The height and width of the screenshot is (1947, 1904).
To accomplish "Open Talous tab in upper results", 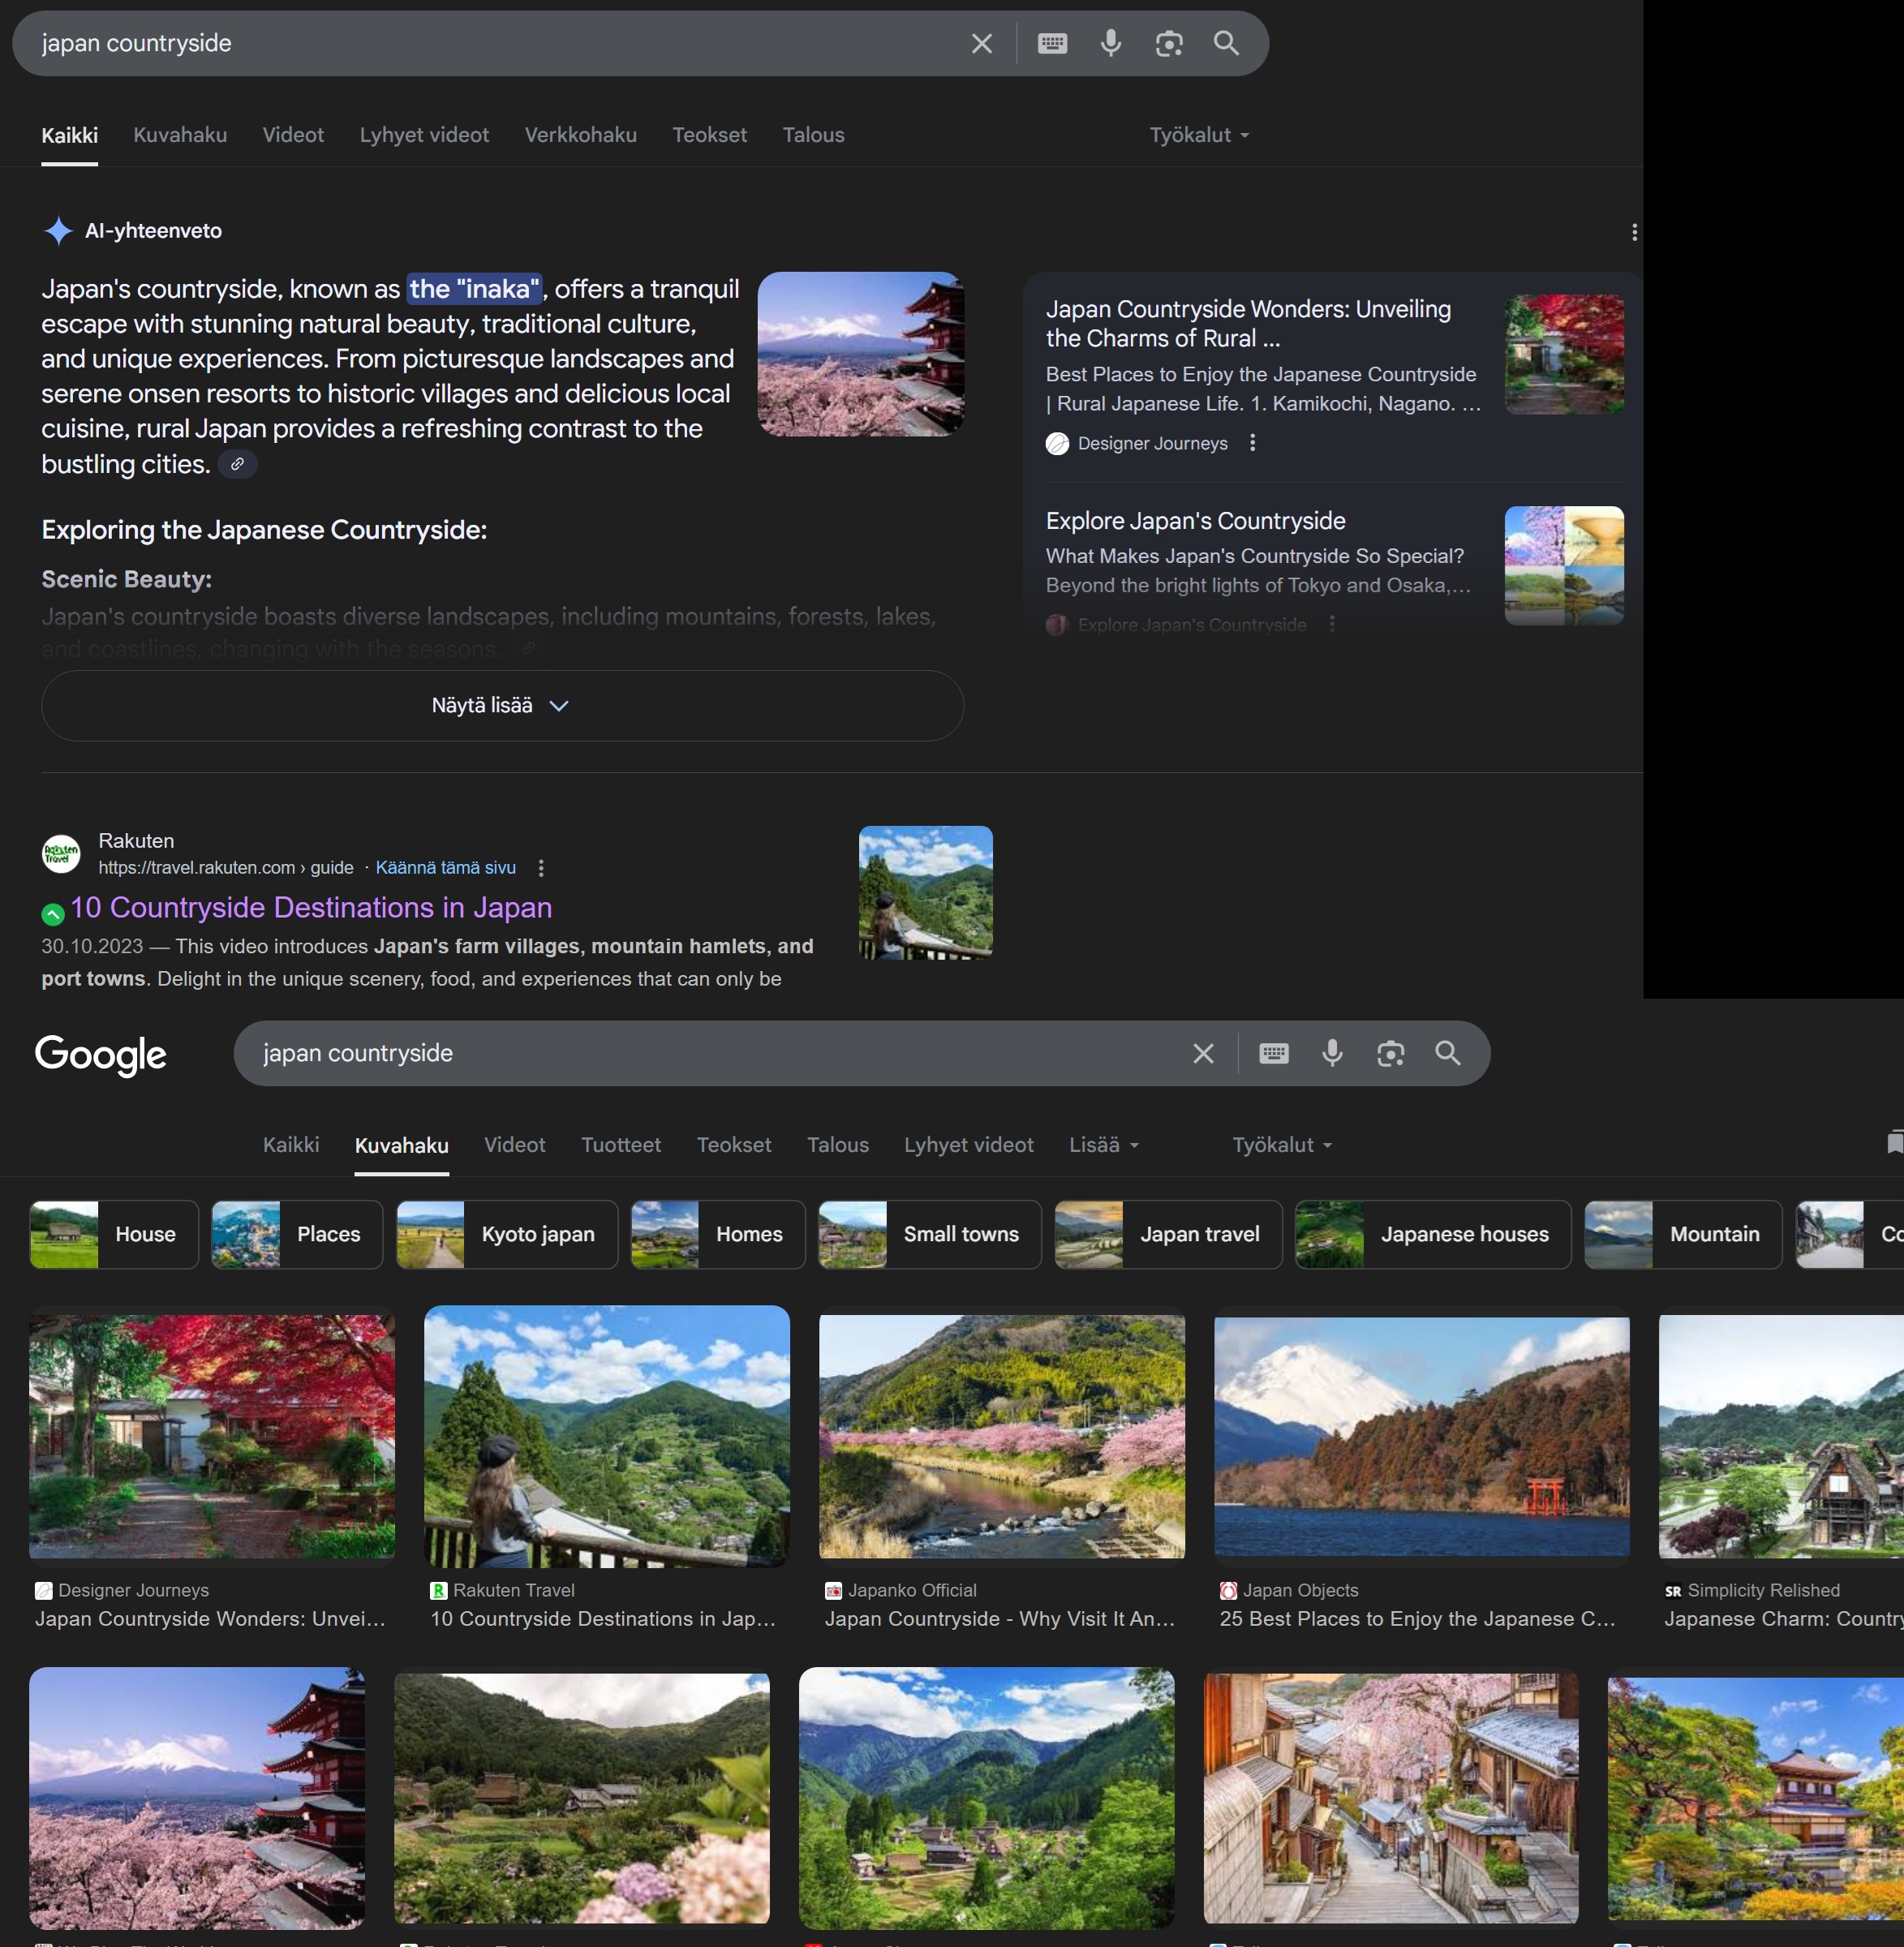I will [813, 136].
